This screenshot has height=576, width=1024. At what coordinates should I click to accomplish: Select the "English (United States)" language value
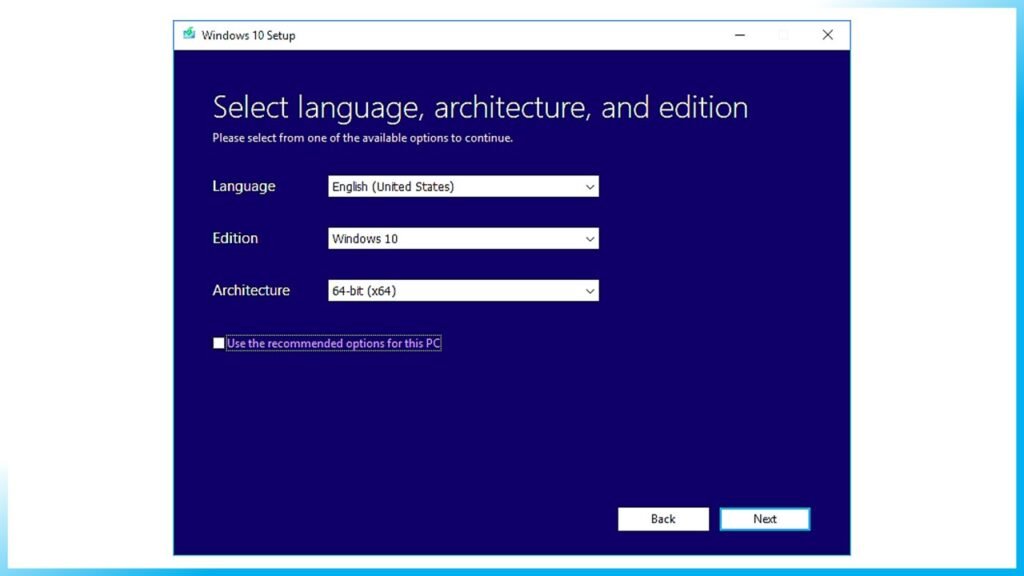click(x=395, y=186)
